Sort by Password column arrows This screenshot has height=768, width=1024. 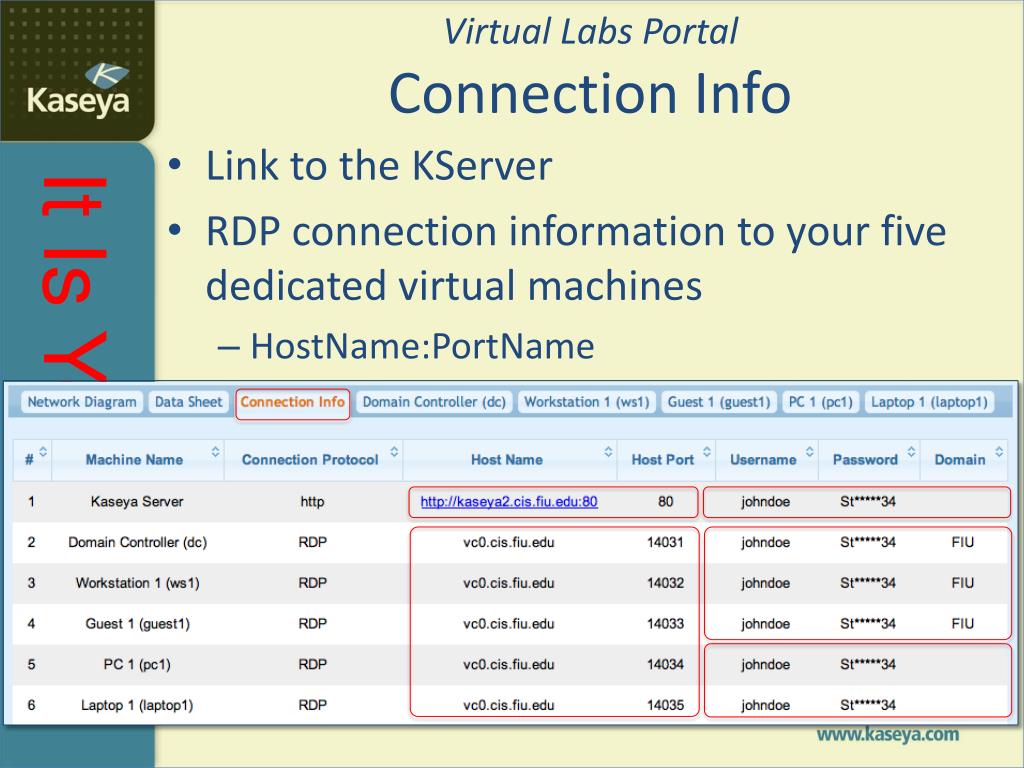[x=912, y=452]
